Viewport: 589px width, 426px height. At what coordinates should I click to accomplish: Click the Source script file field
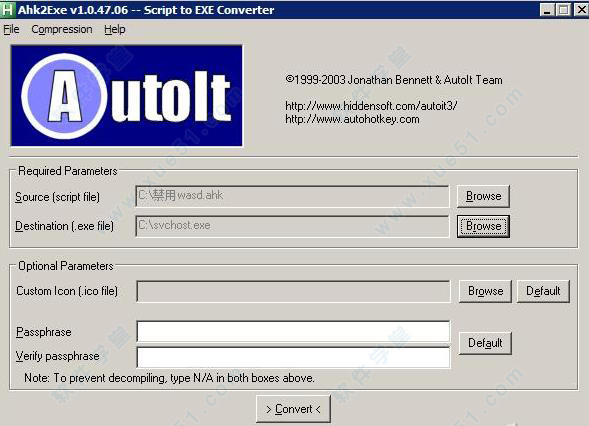[292, 196]
